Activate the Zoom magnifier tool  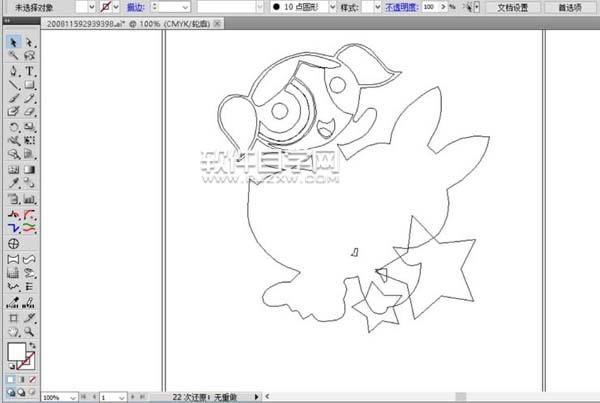pos(29,331)
